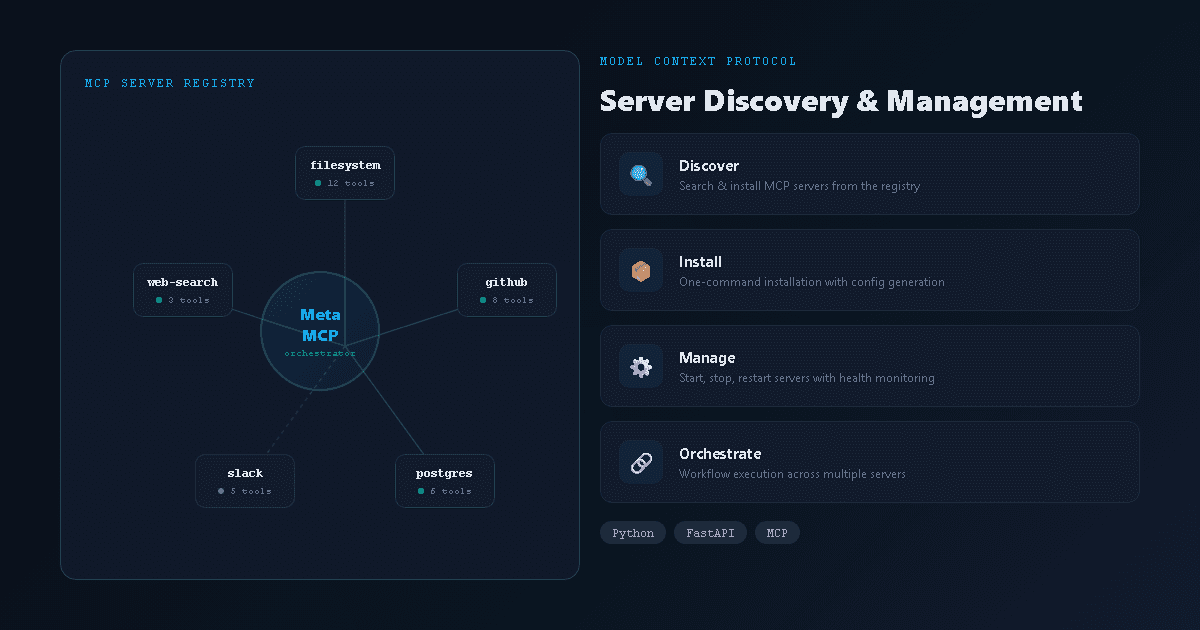Click the Orchestrate chain-link icon
The image size is (1200, 630).
tap(640, 461)
